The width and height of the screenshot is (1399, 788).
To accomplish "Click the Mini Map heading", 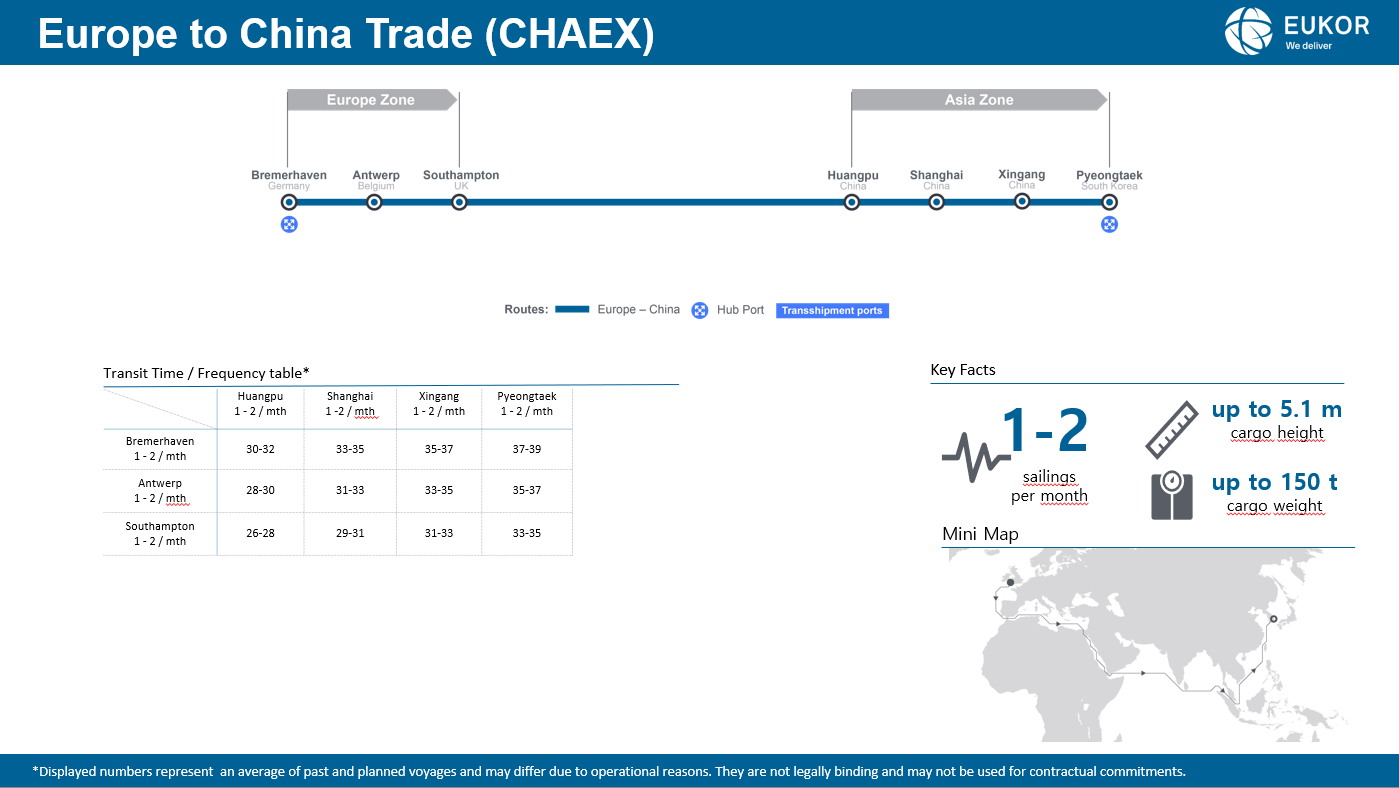I will click(980, 534).
